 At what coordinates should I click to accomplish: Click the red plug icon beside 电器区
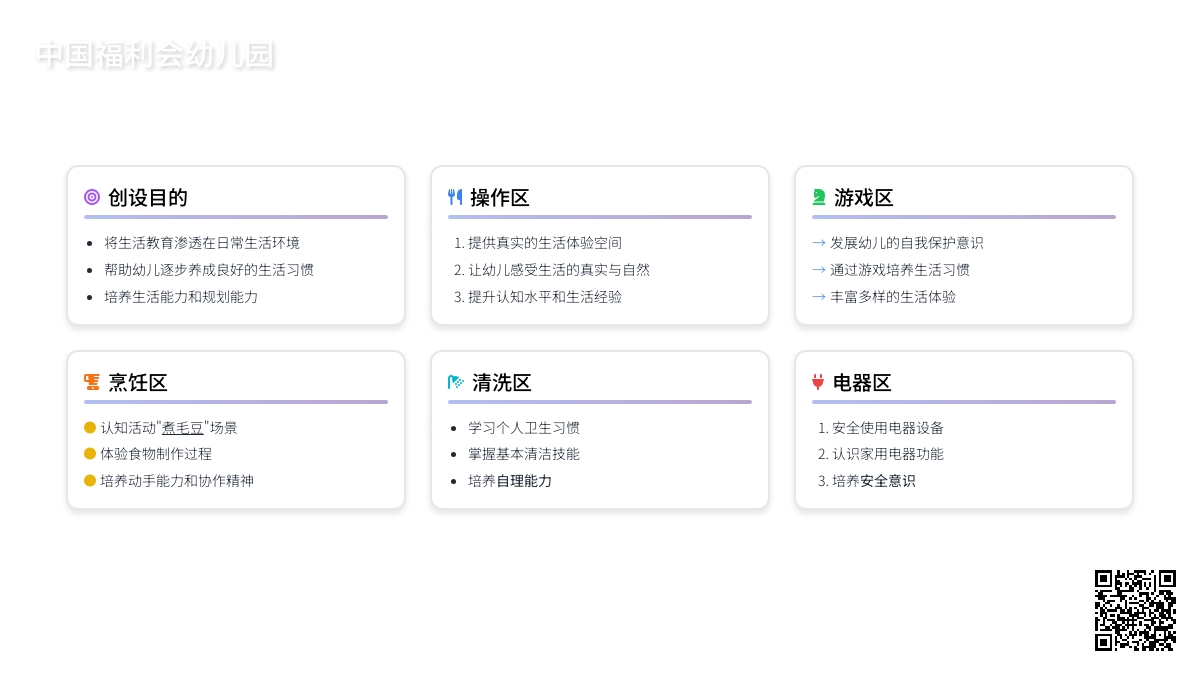point(818,382)
